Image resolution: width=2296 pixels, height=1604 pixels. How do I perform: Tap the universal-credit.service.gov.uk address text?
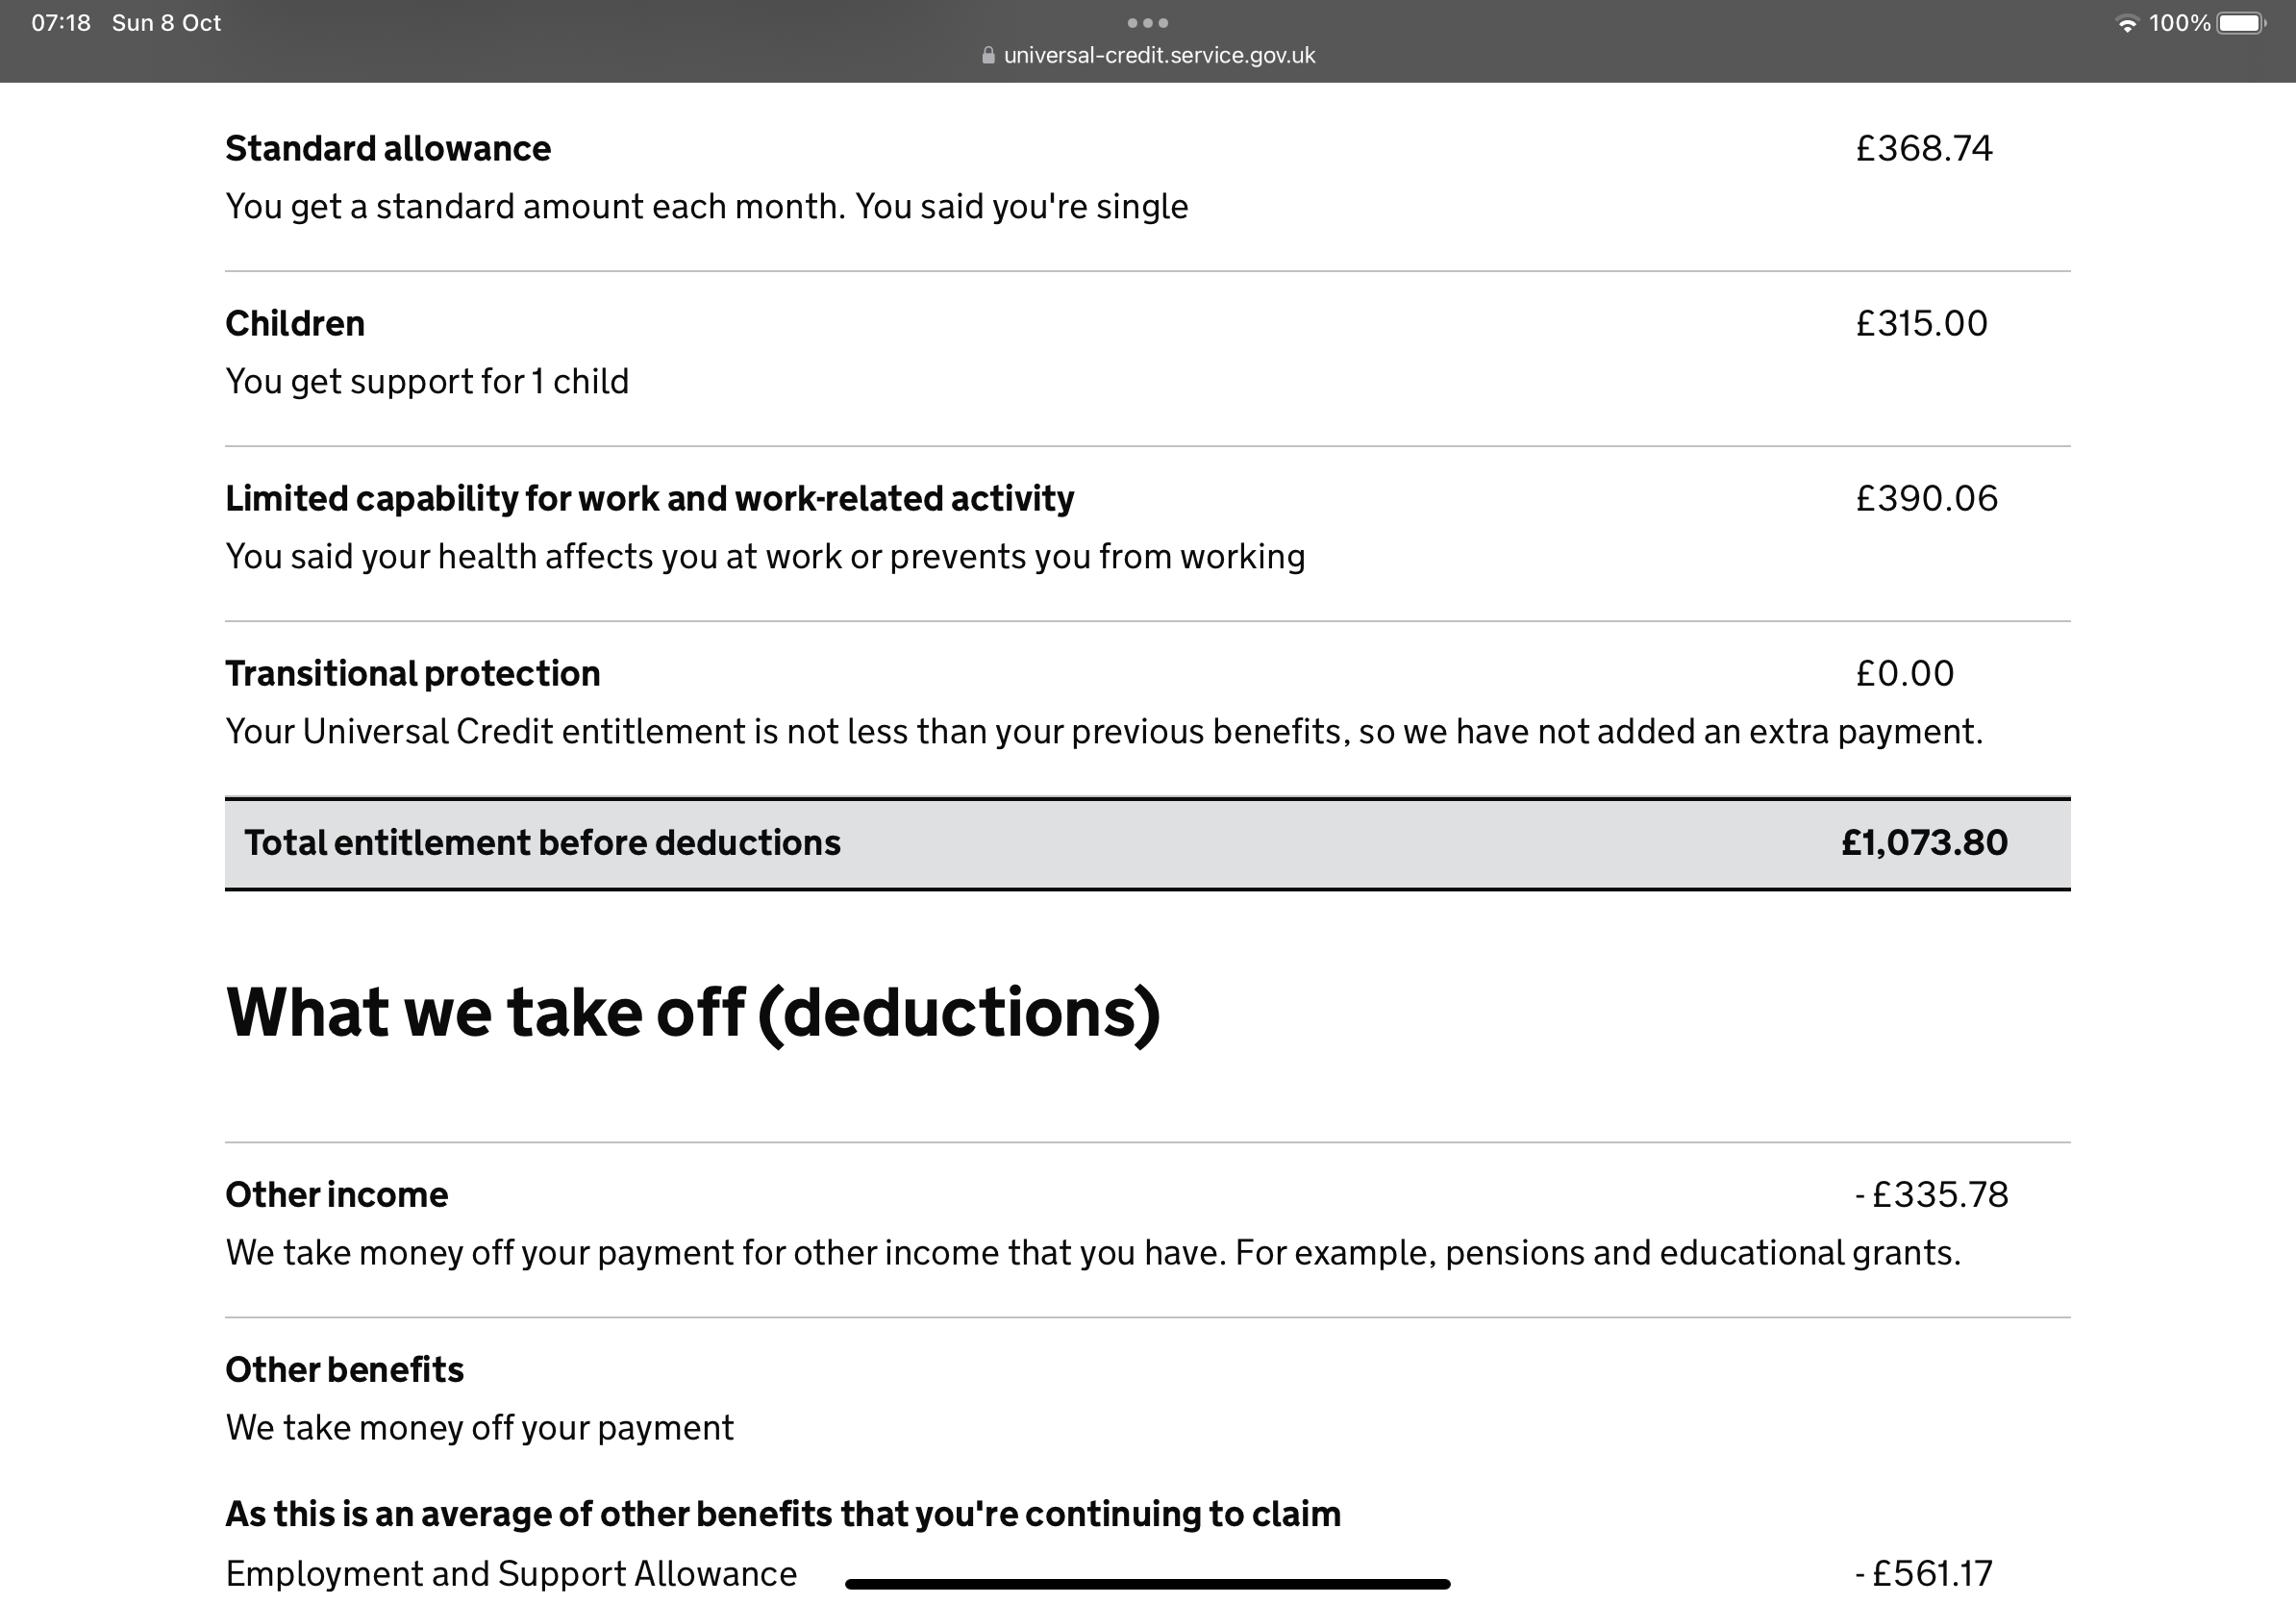pyautogui.click(x=1159, y=55)
